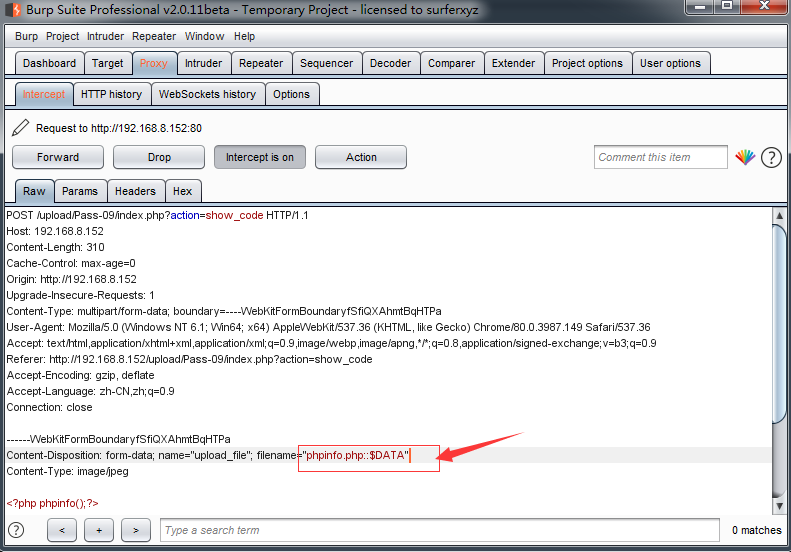Switch to the Extender tab
The height and width of the screenshot is (552, 791).
click(514, 64)
